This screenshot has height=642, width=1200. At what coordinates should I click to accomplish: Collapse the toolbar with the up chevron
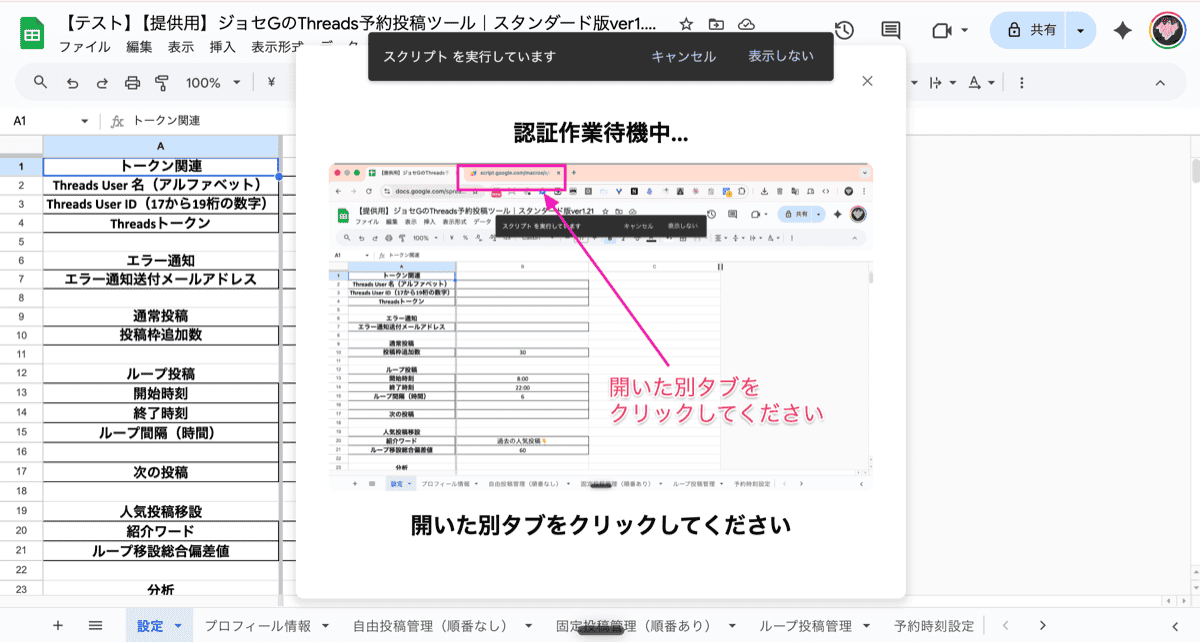pos(1160,83)
